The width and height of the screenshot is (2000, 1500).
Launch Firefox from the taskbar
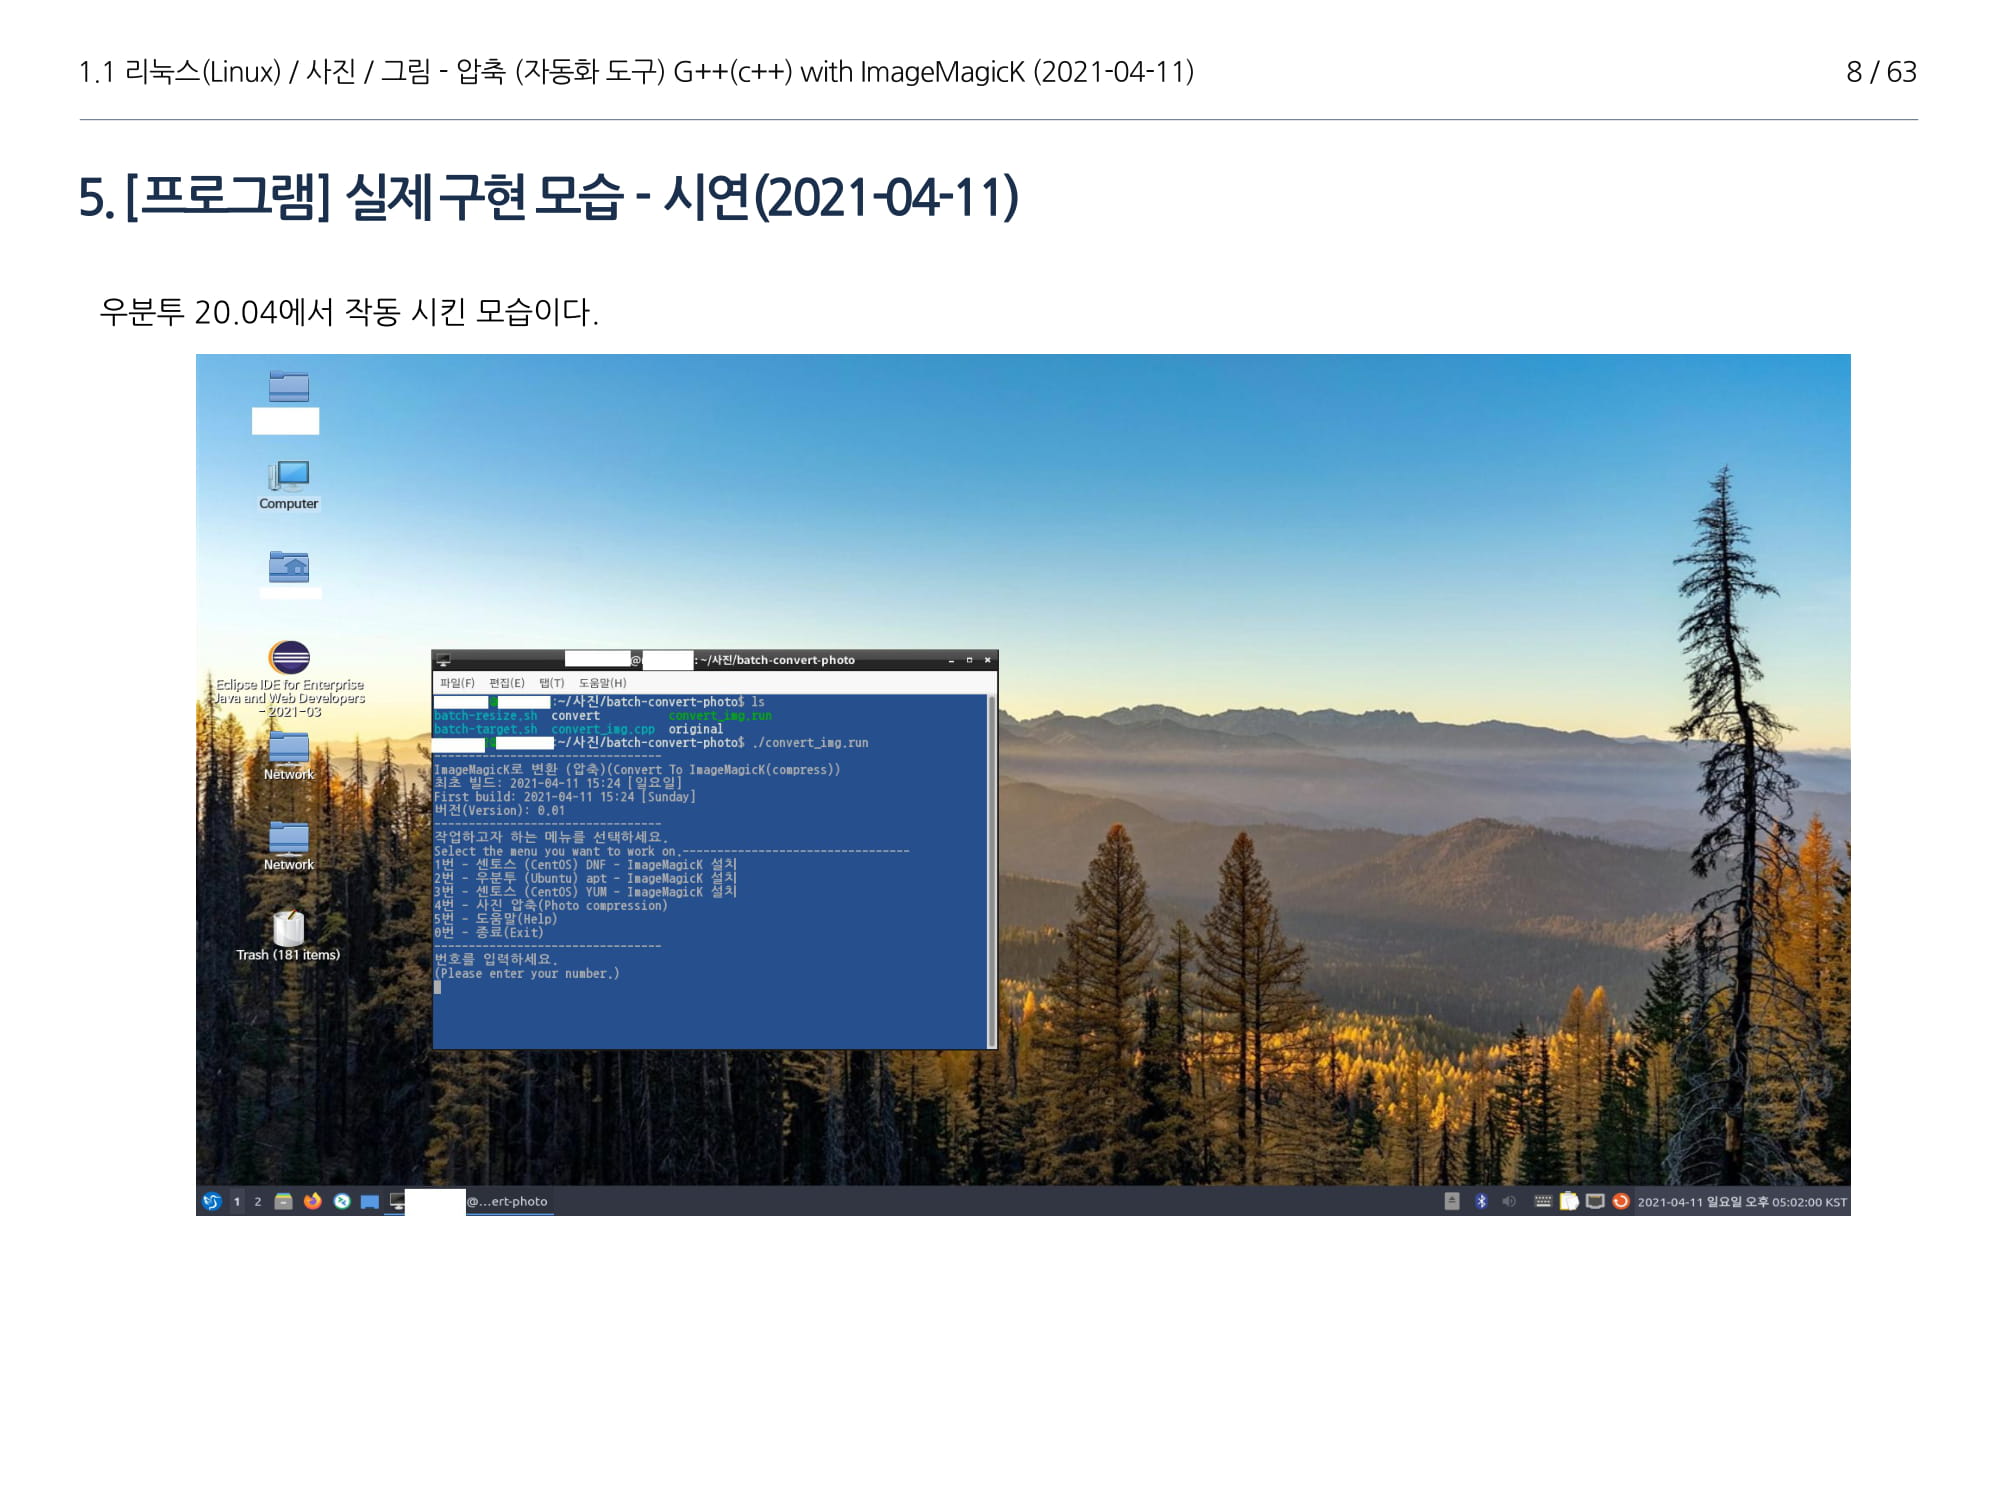click(x=313, y=1201)
